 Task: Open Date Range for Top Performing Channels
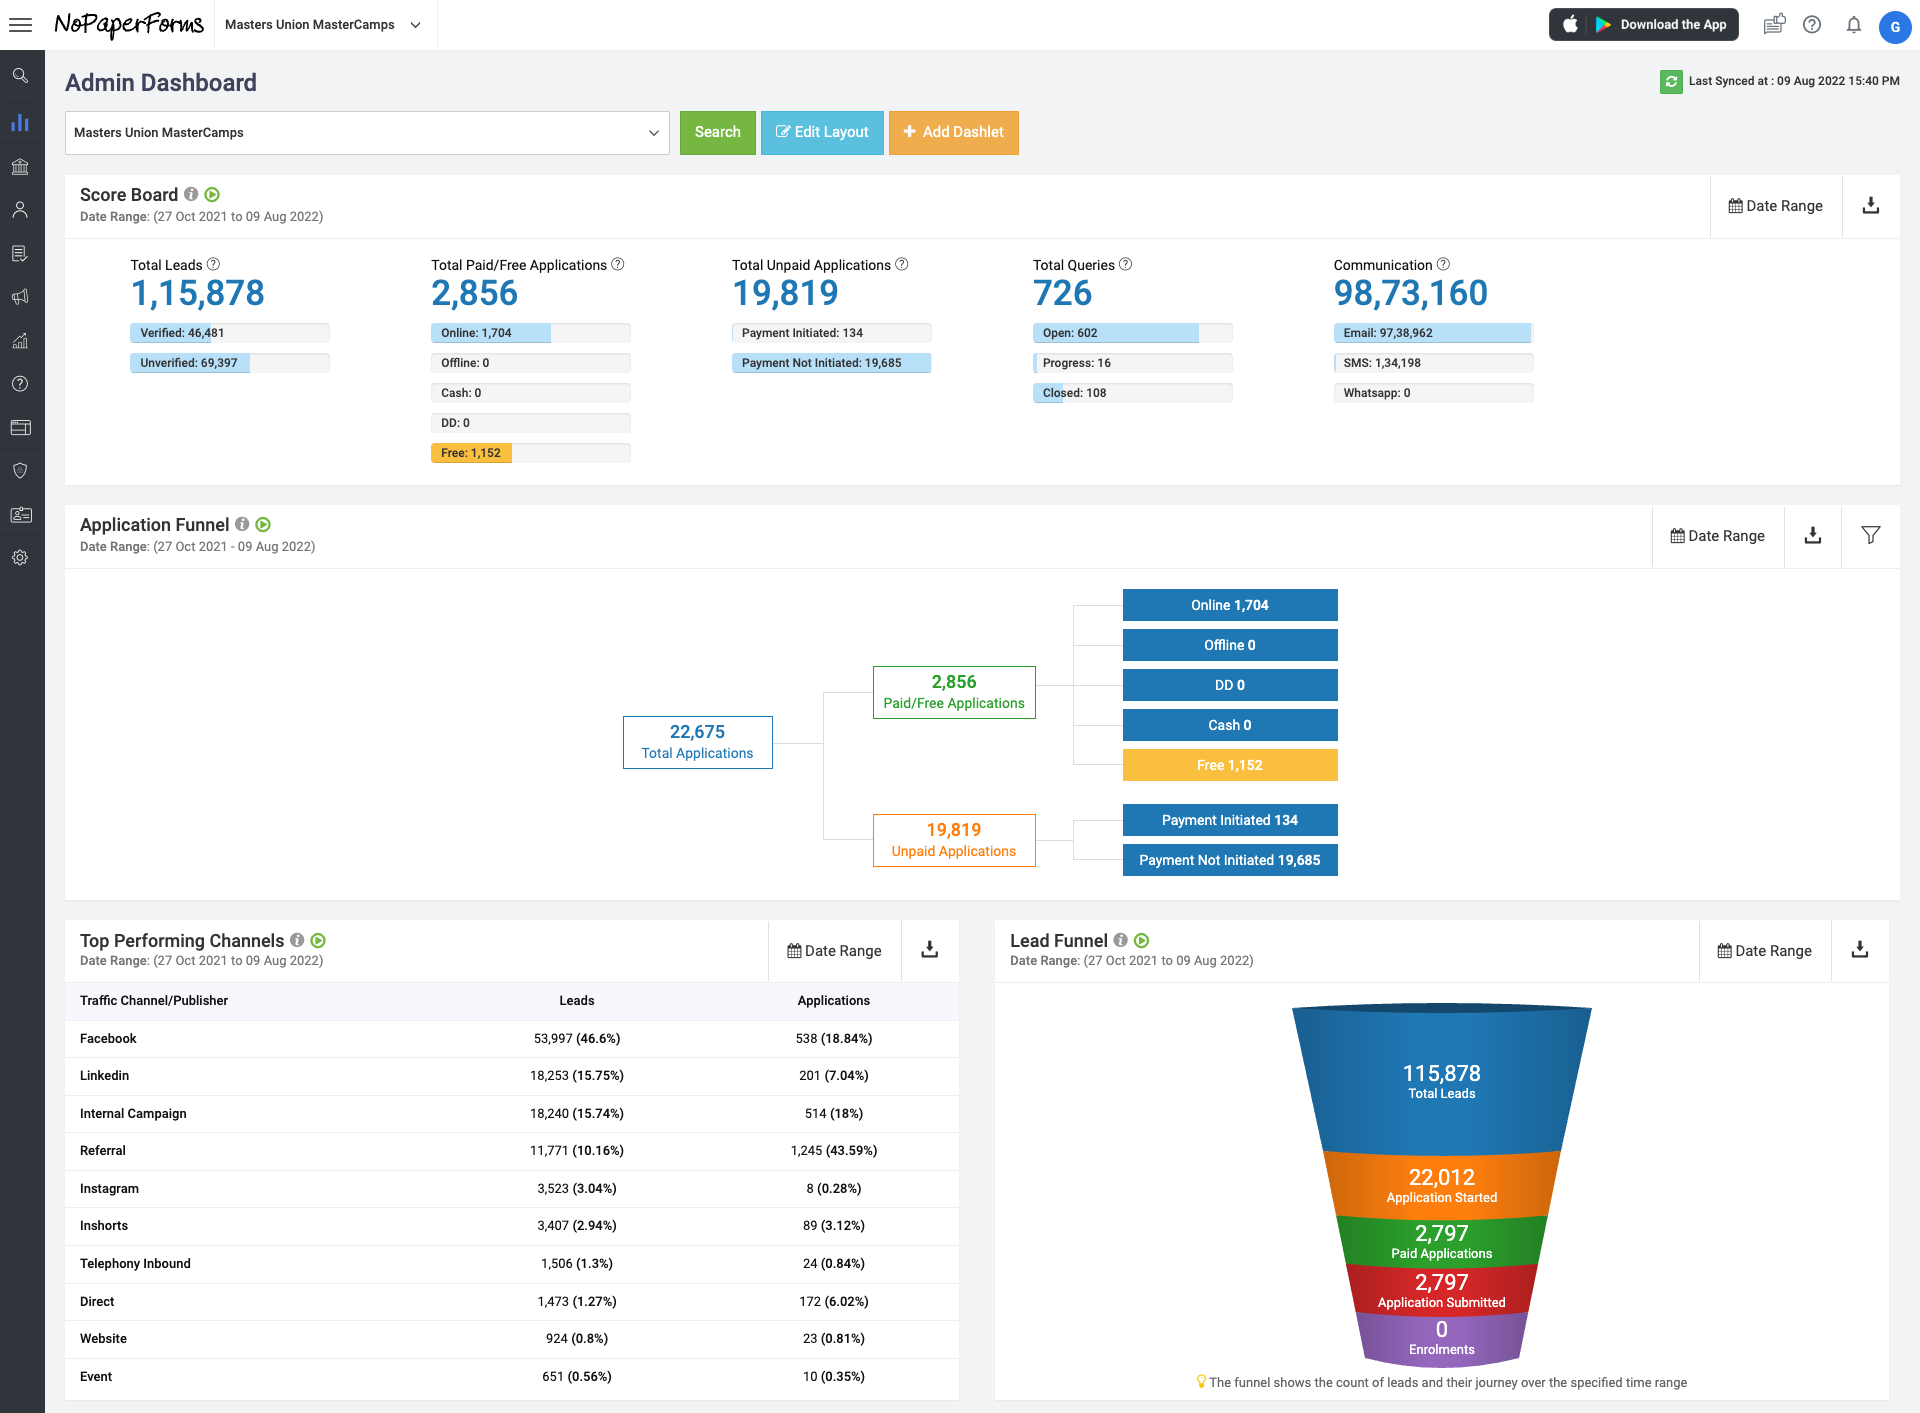[x=834, y=951]
